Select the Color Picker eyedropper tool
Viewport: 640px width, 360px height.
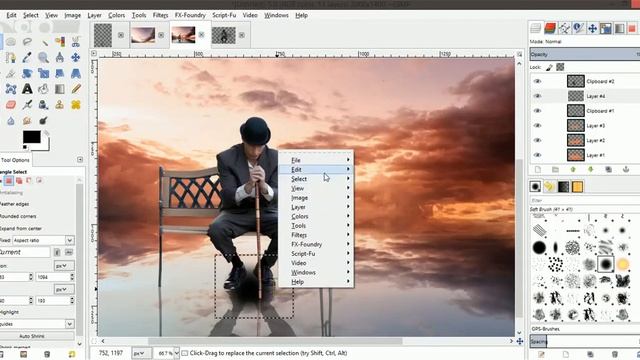(x=27, y=58)
